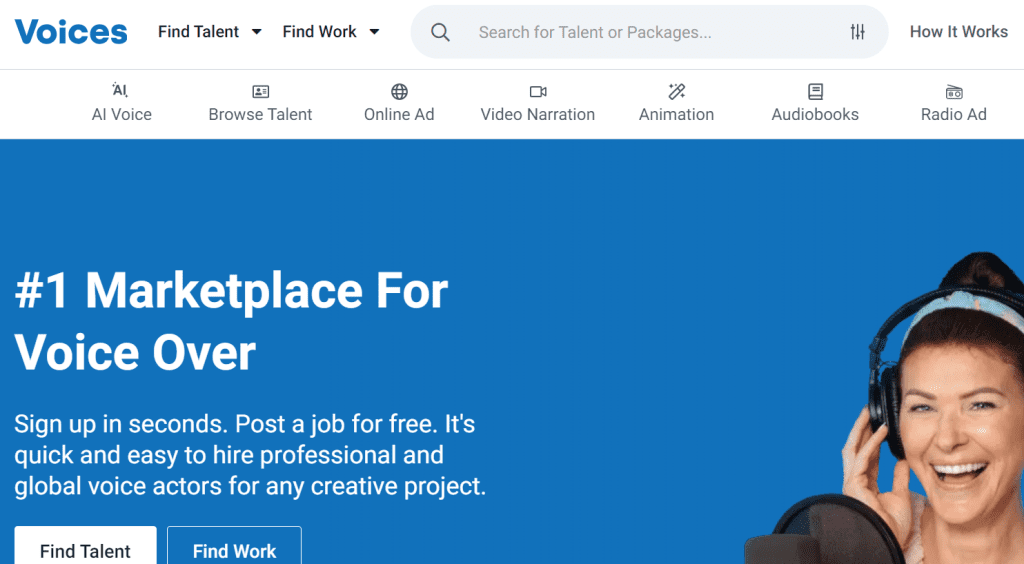The image size is (1024, 564).
Task: Open the Find Talent navigation menu
Action: pyautogui.click(x=198, y=32)
